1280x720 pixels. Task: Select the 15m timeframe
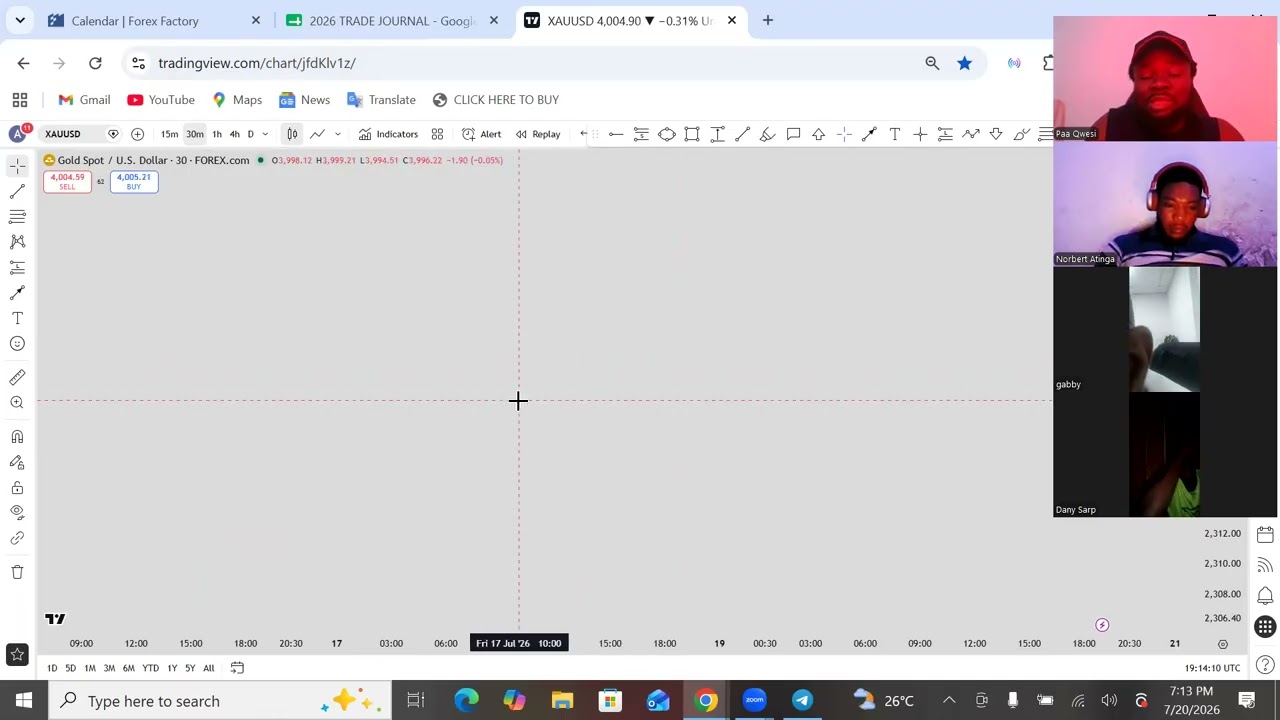coord(169,134)
